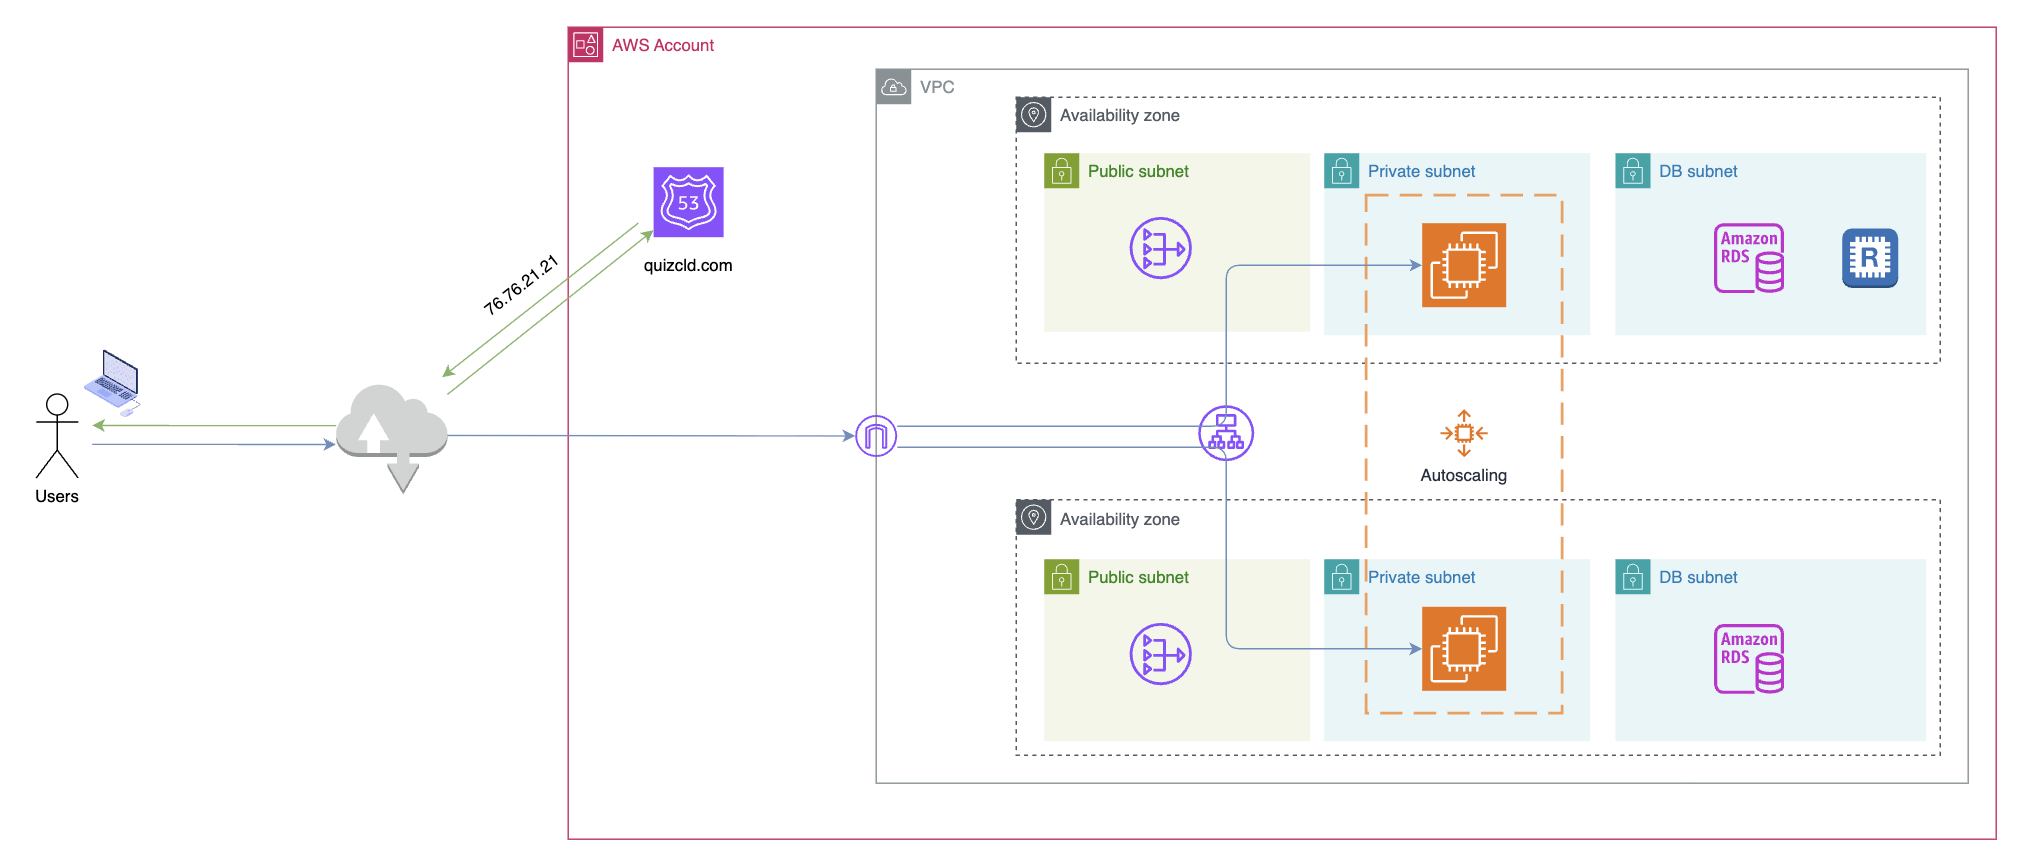Select the Amazon RDS icon in top DB subnet
The width and height of the screenshot is (2020, 866).
point(1749,258)
